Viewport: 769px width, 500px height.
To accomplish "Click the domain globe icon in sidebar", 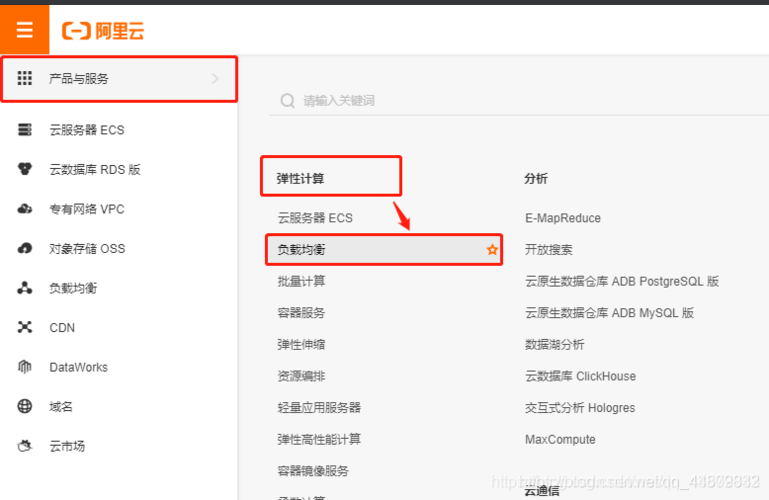I will (x=25, y=406).
